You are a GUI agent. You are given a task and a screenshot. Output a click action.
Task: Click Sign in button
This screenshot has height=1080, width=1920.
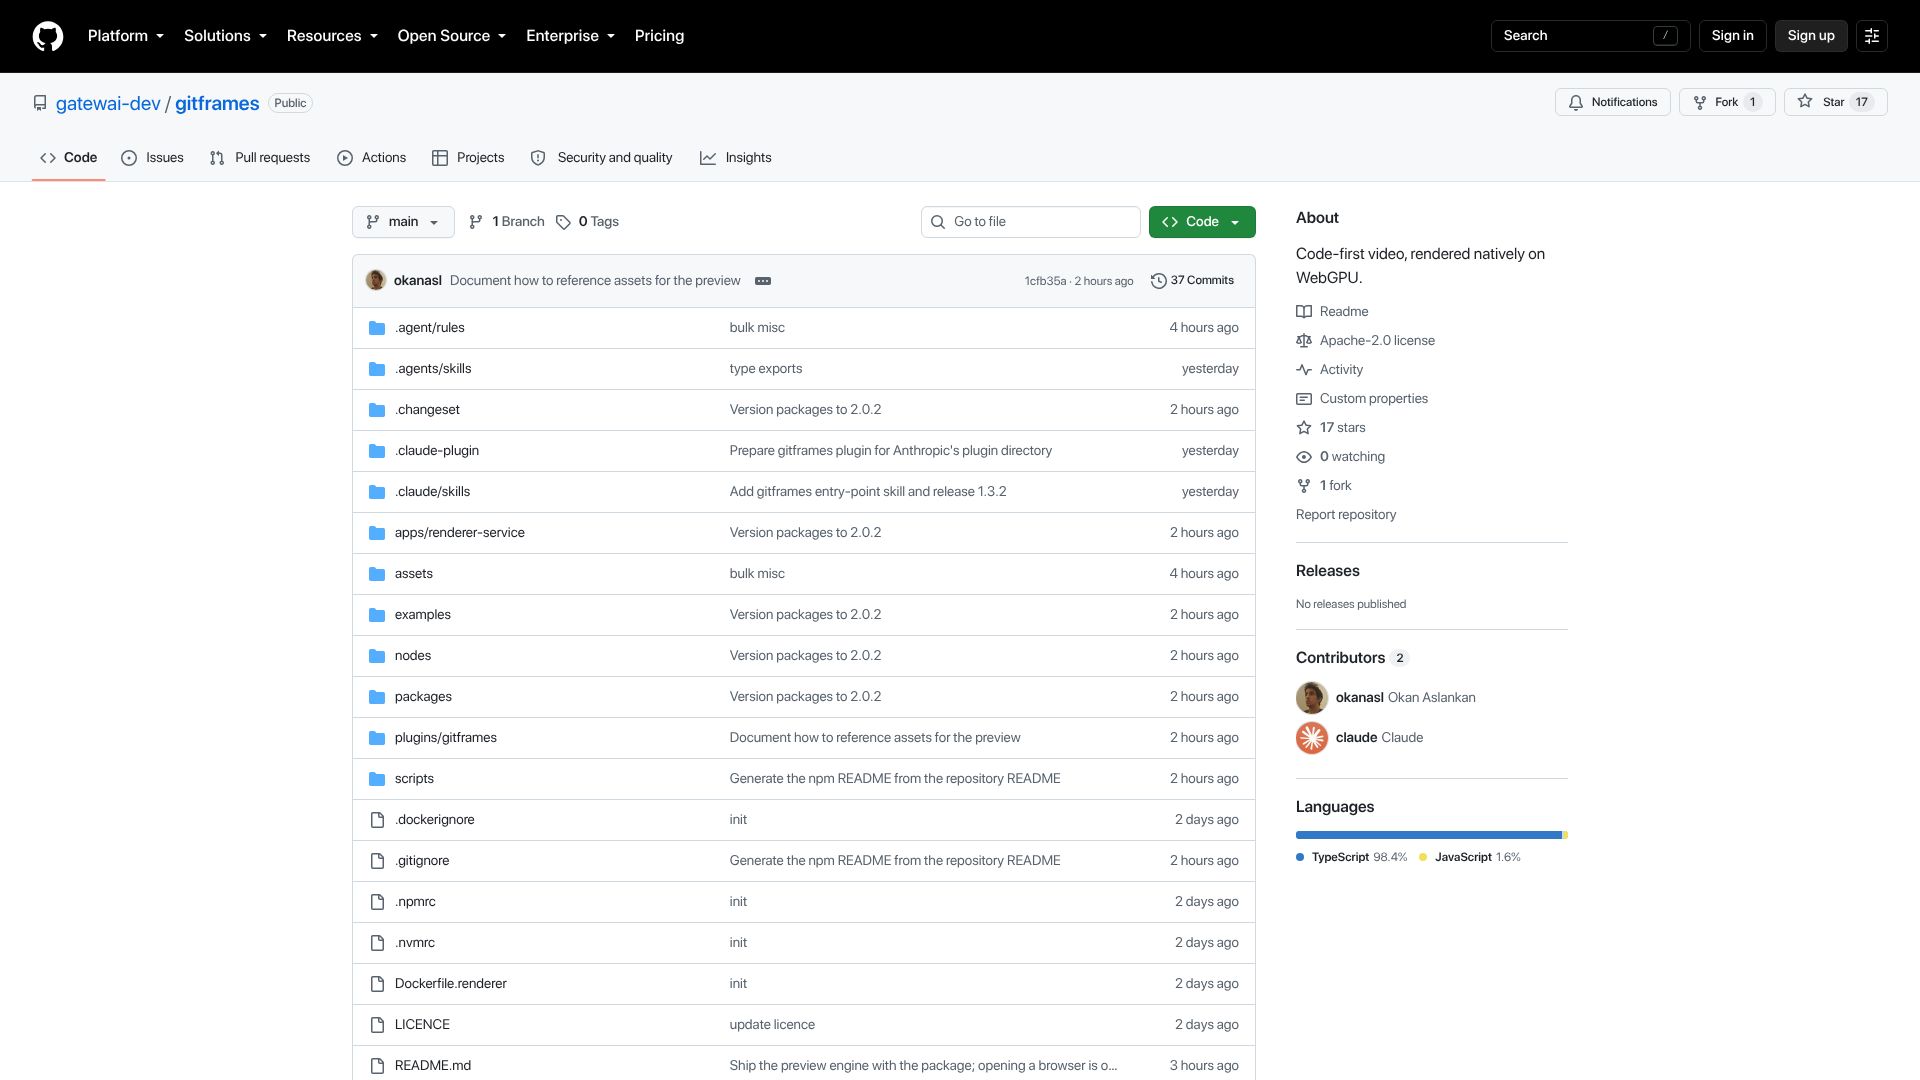point(1732,36)
